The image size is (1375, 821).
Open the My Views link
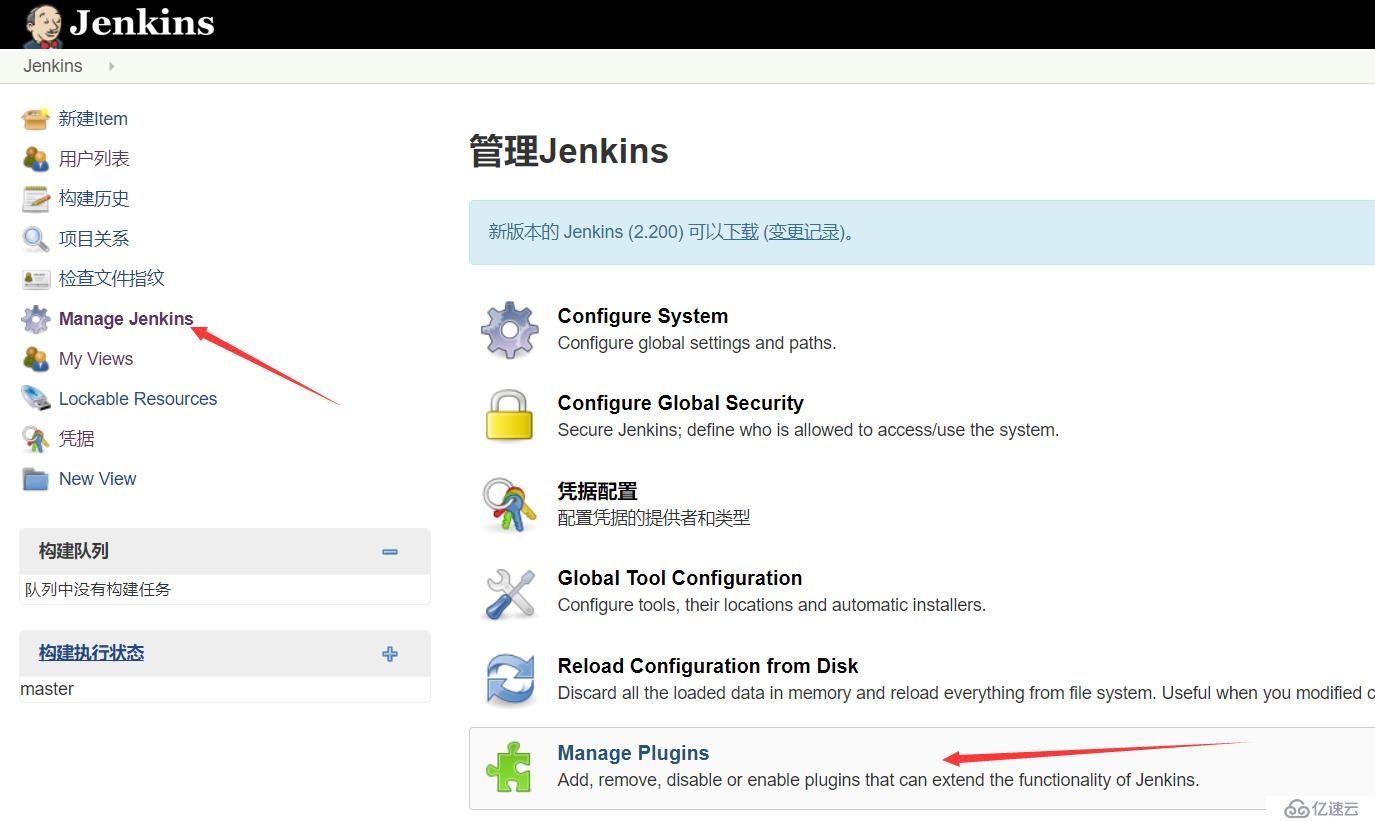96,359
